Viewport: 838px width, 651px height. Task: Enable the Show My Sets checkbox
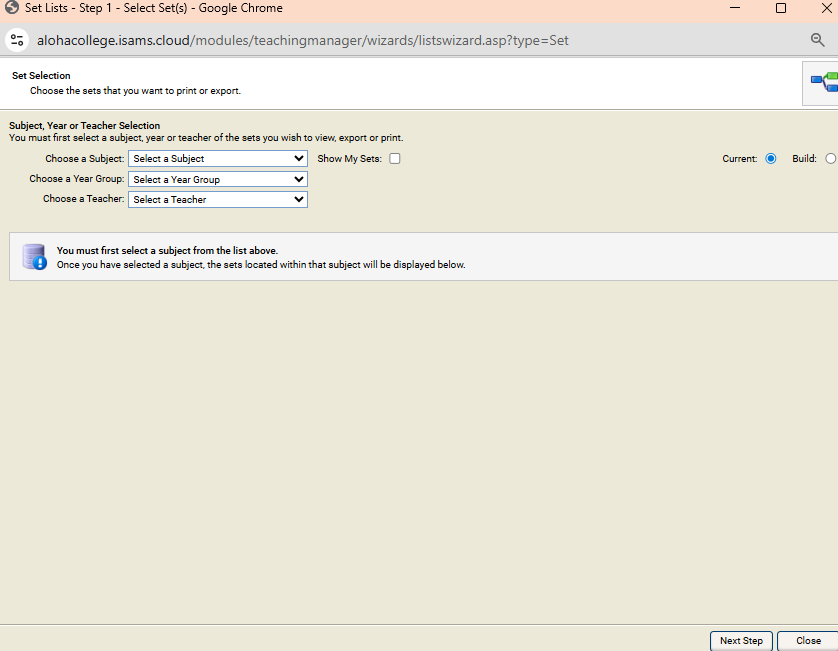(x=395, y=159)
